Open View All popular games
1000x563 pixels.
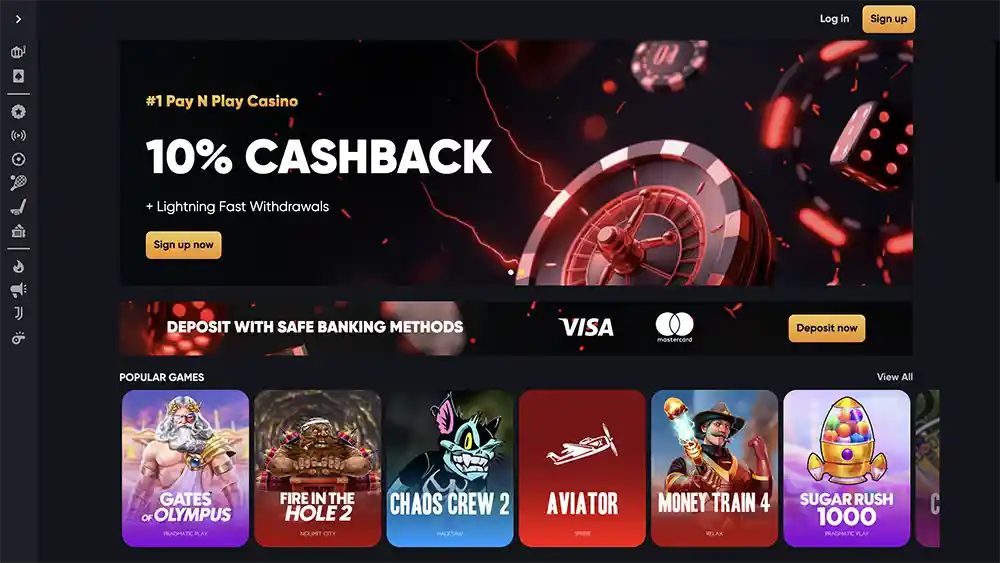pyautogui.click(x=894, y=377)
